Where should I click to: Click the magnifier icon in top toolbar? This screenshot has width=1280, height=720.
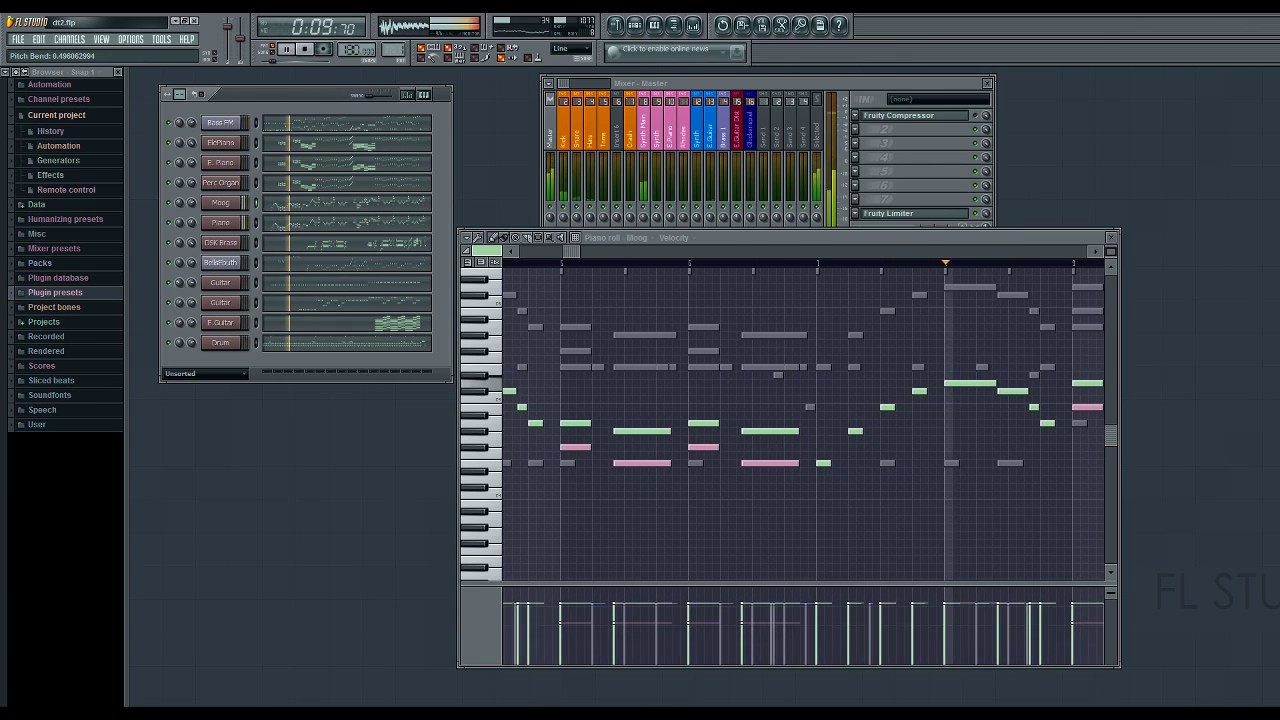801,25
